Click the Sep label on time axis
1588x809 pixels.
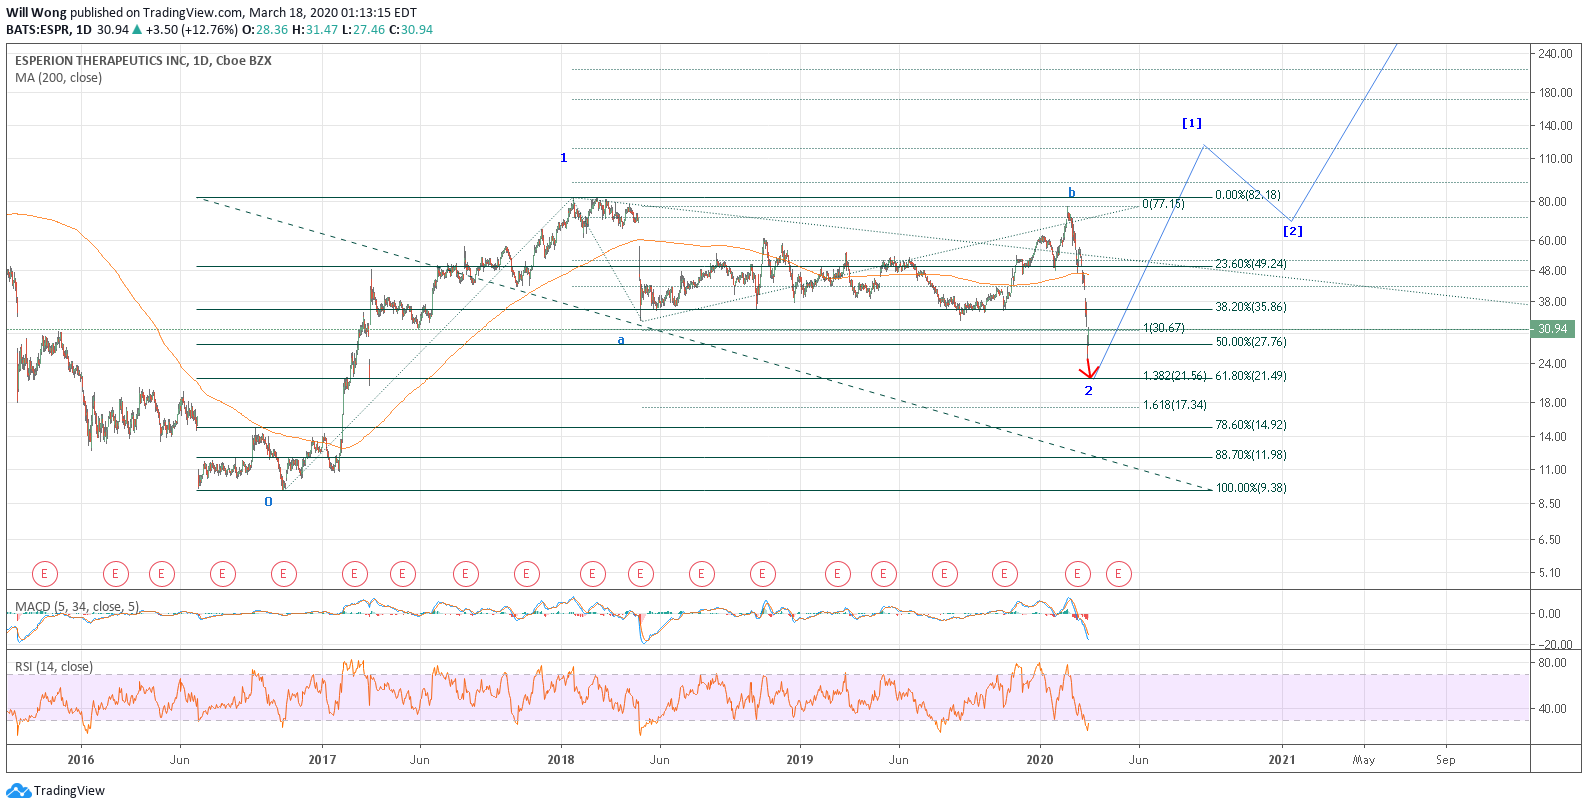pyautogui.click(x=1446, y=760)
